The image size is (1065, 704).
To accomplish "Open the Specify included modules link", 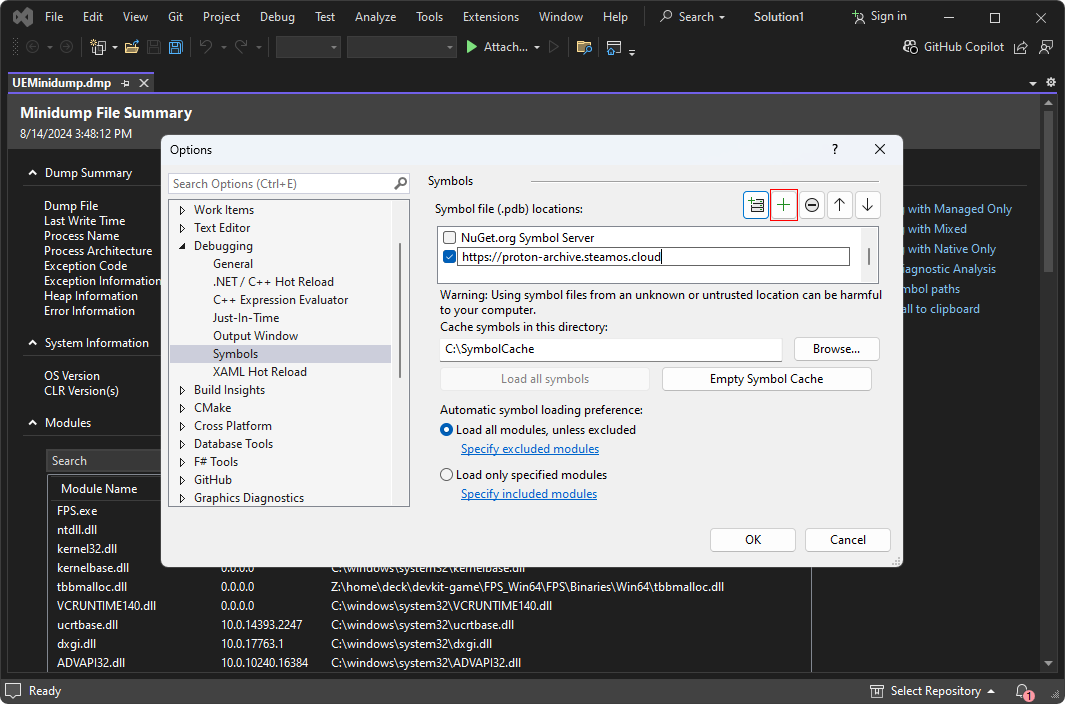I will 529,494.
